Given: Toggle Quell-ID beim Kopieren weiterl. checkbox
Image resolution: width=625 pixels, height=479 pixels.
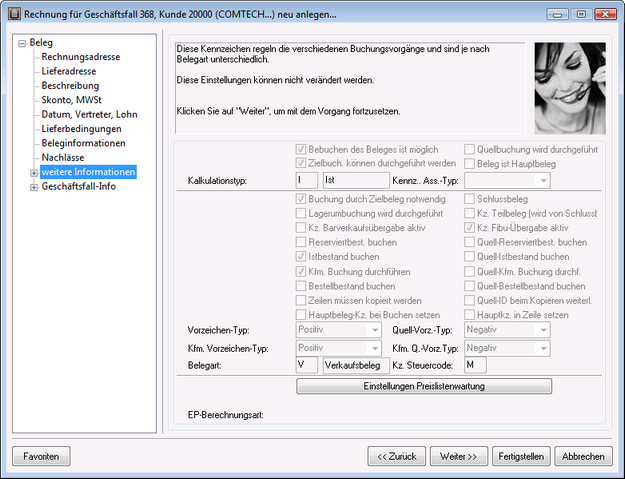Looking at the screenshot, I should (470, 300).
